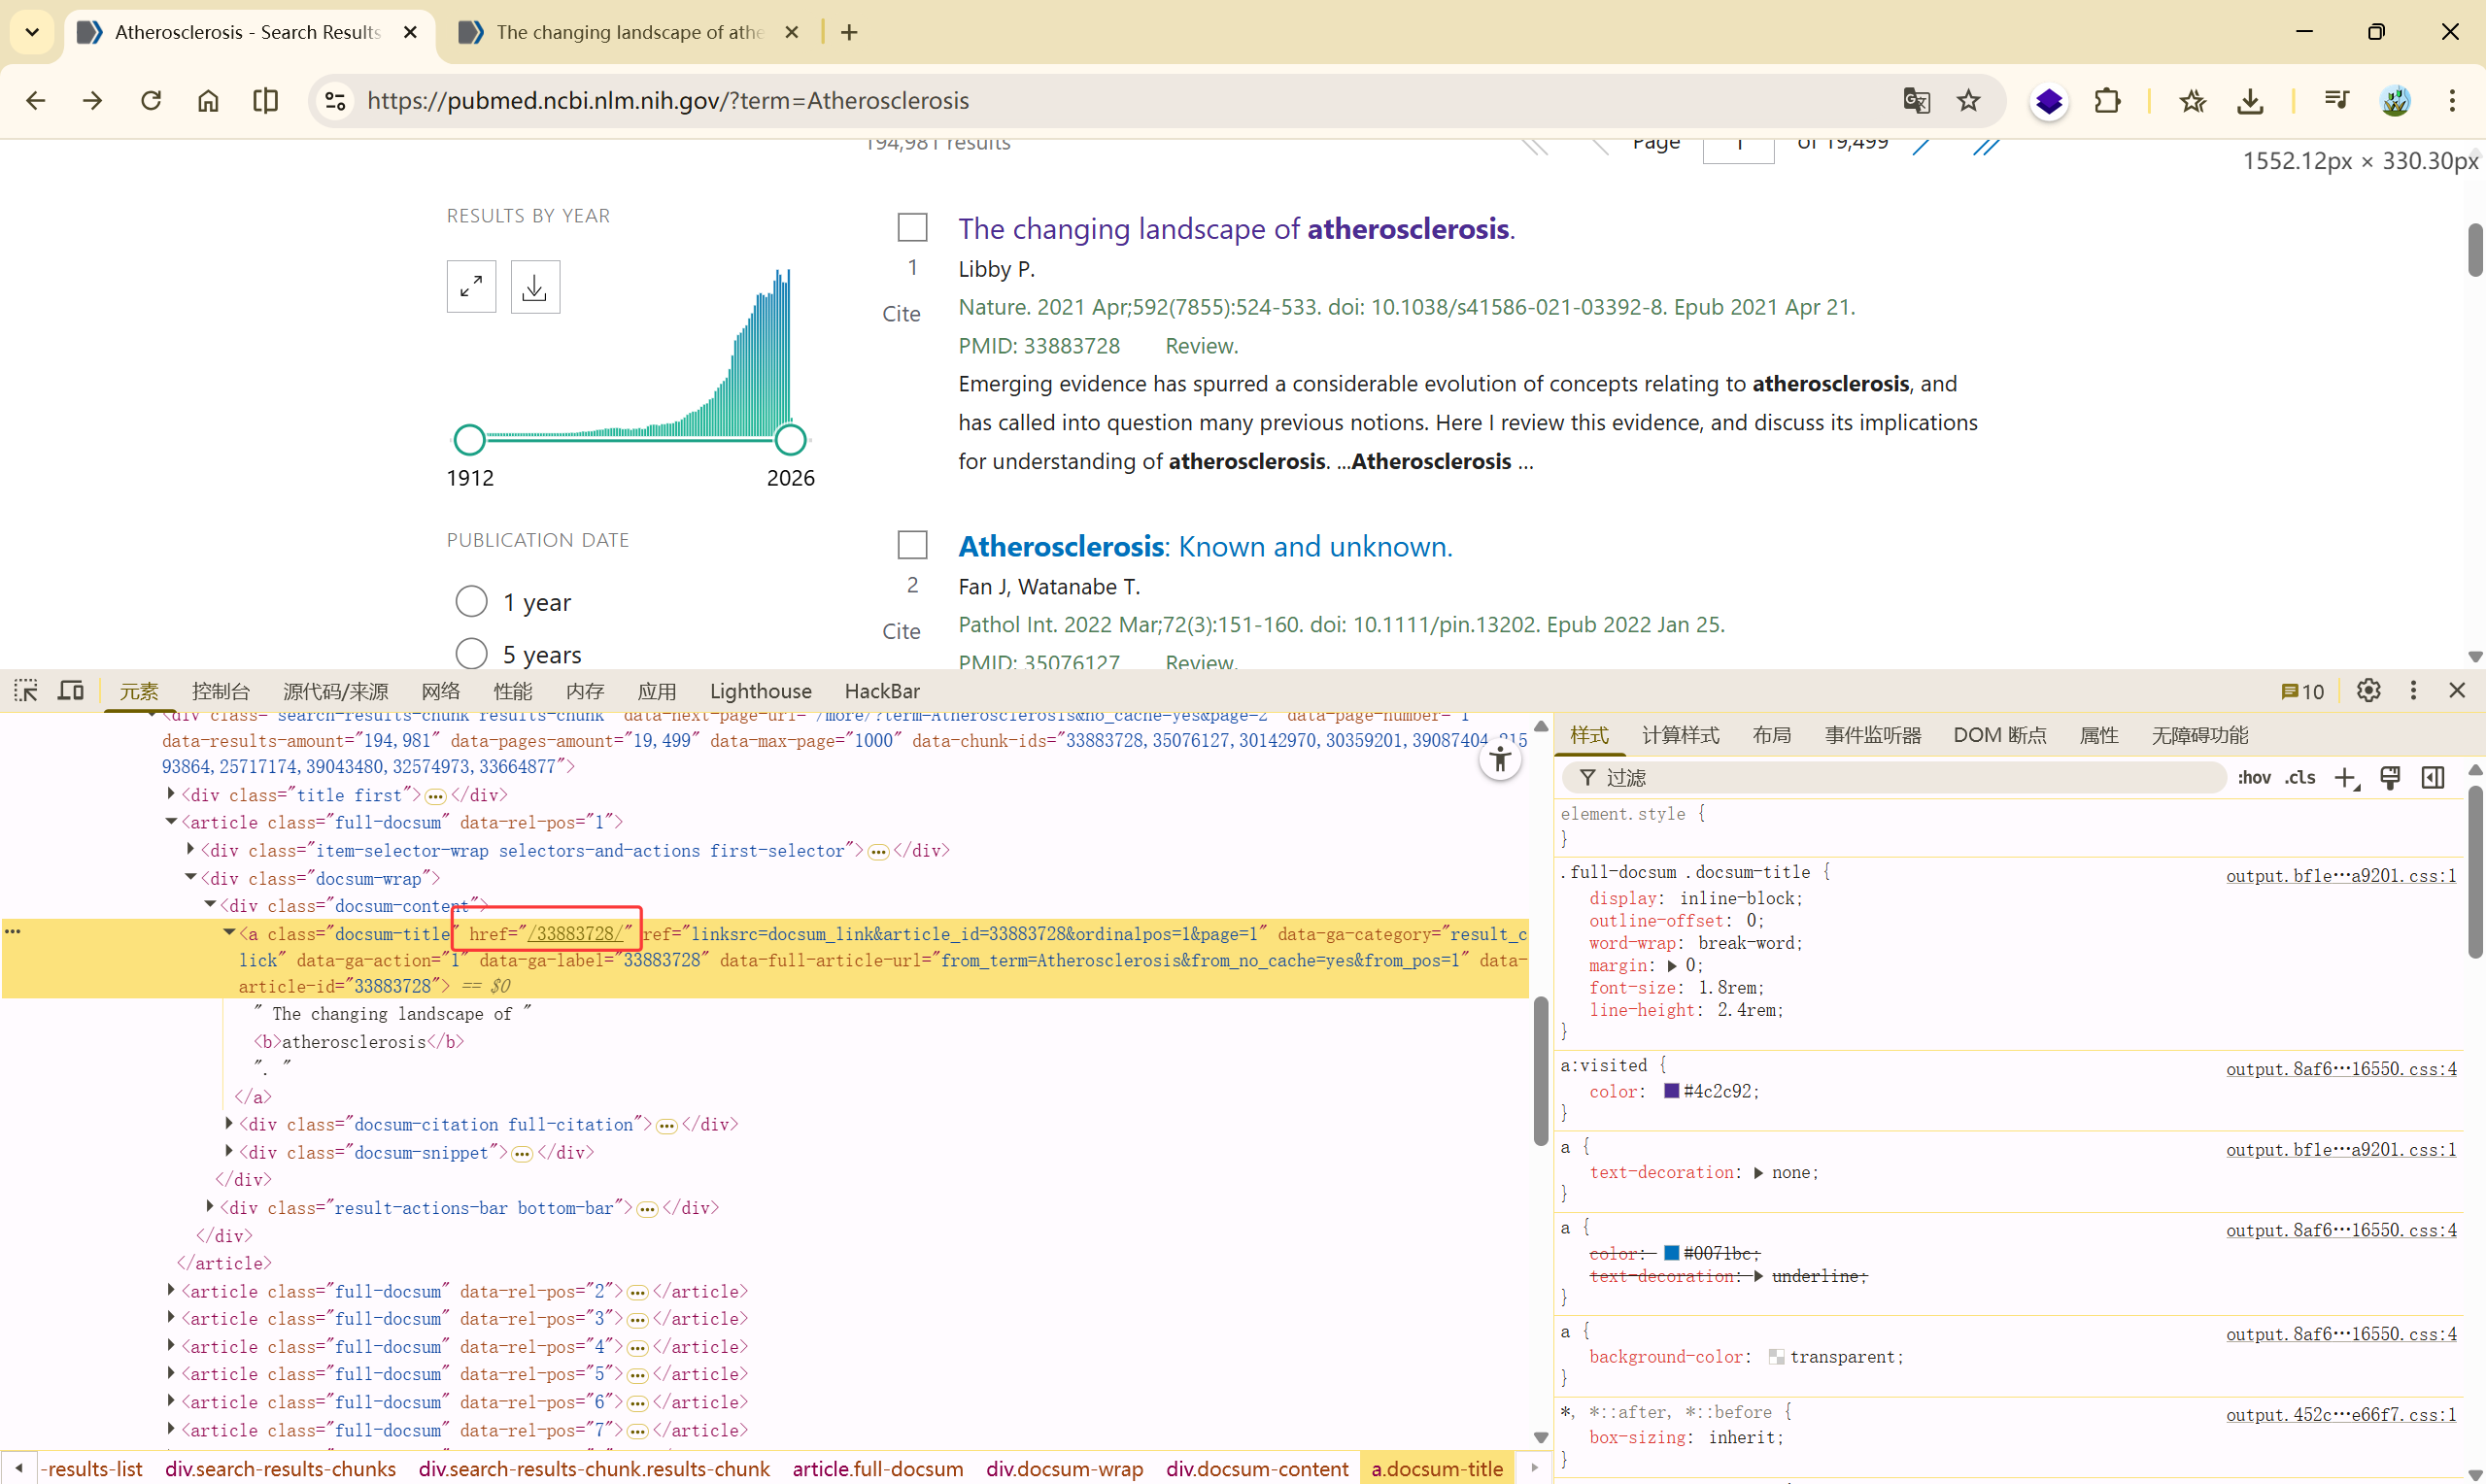Expand the results-by-year chart
Image resolution: width=2486 pixels, height=1484 pixels.
(471, 287)
